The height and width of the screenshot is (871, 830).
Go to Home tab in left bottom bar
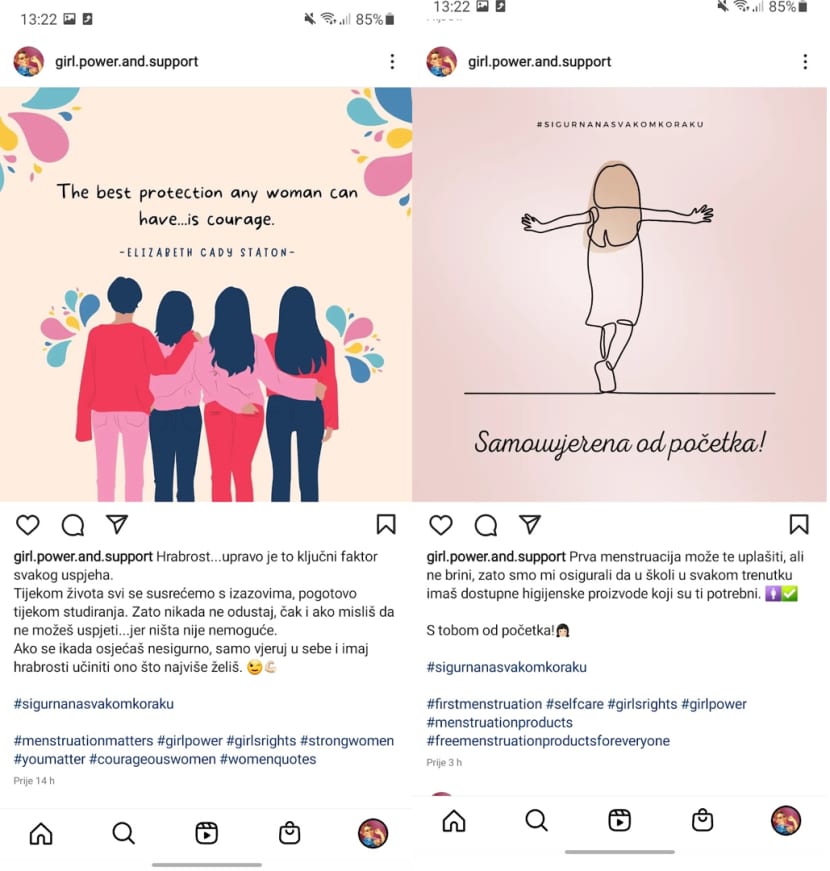41,833
